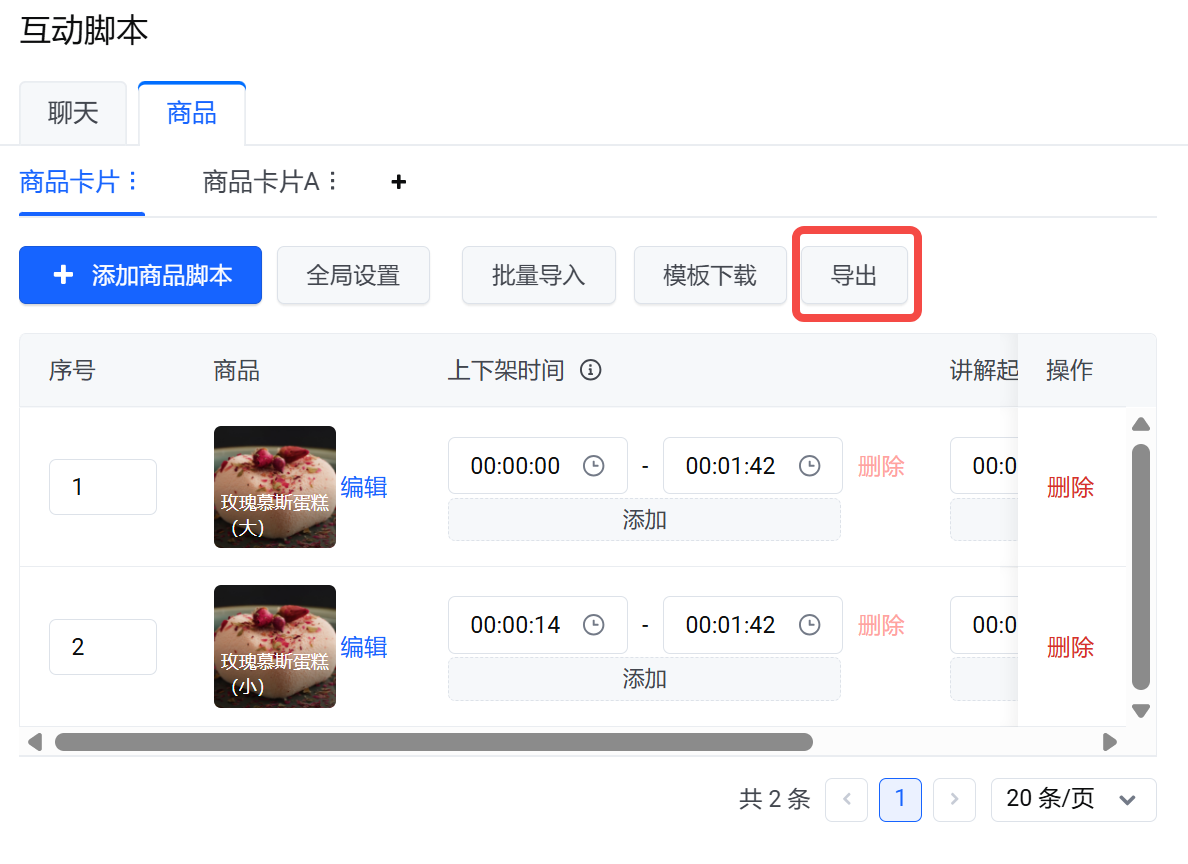The width and height of the screenshot is (1188, 864).
Task: Click the 模板下载 button
Action: point(710,275)
